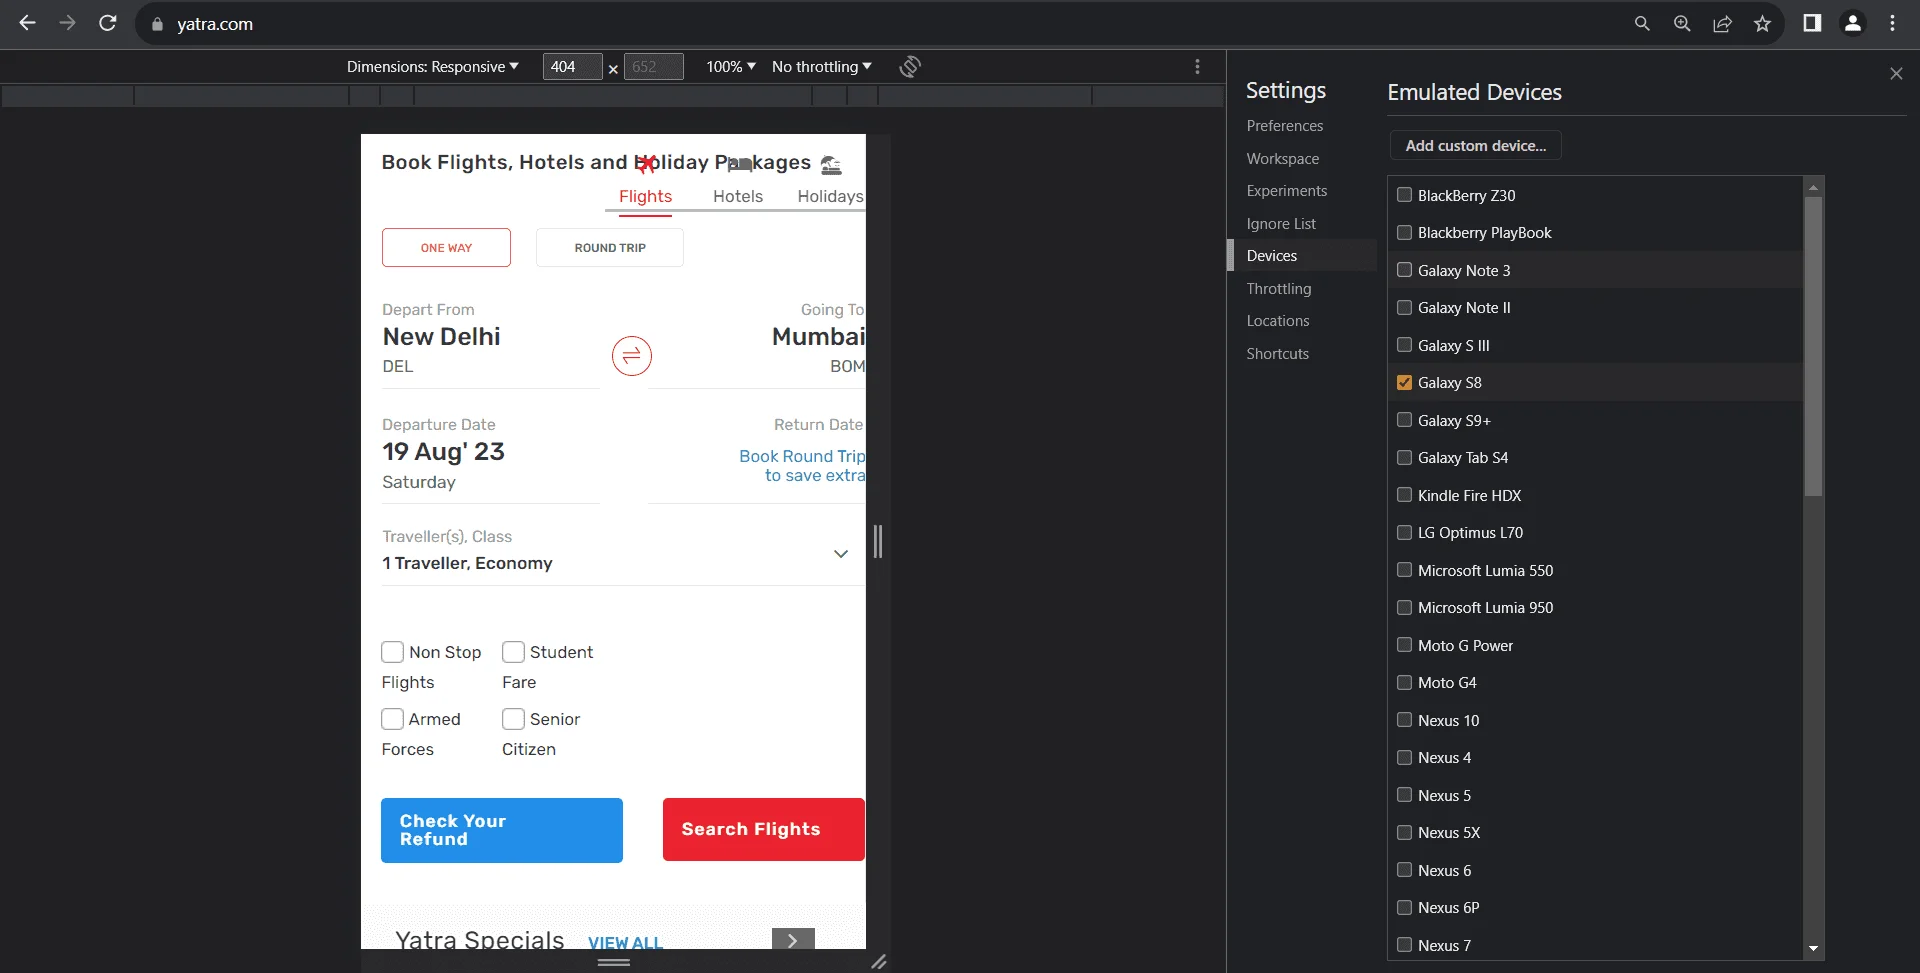1920x973 pixels.
Task: Click the device list scrollbar thumb
Action: [x=1813, y=345]
